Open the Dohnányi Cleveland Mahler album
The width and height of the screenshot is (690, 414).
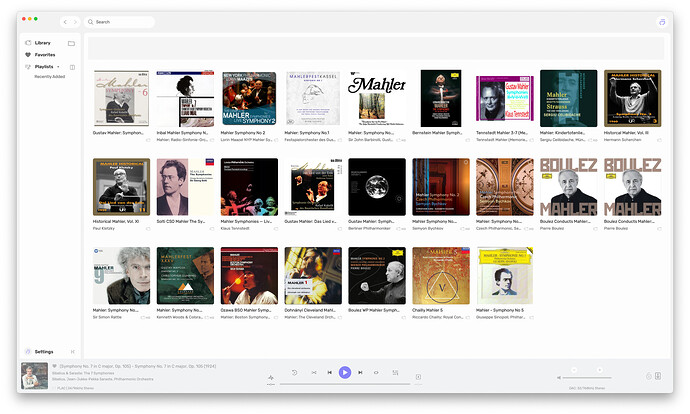(313, 276)
